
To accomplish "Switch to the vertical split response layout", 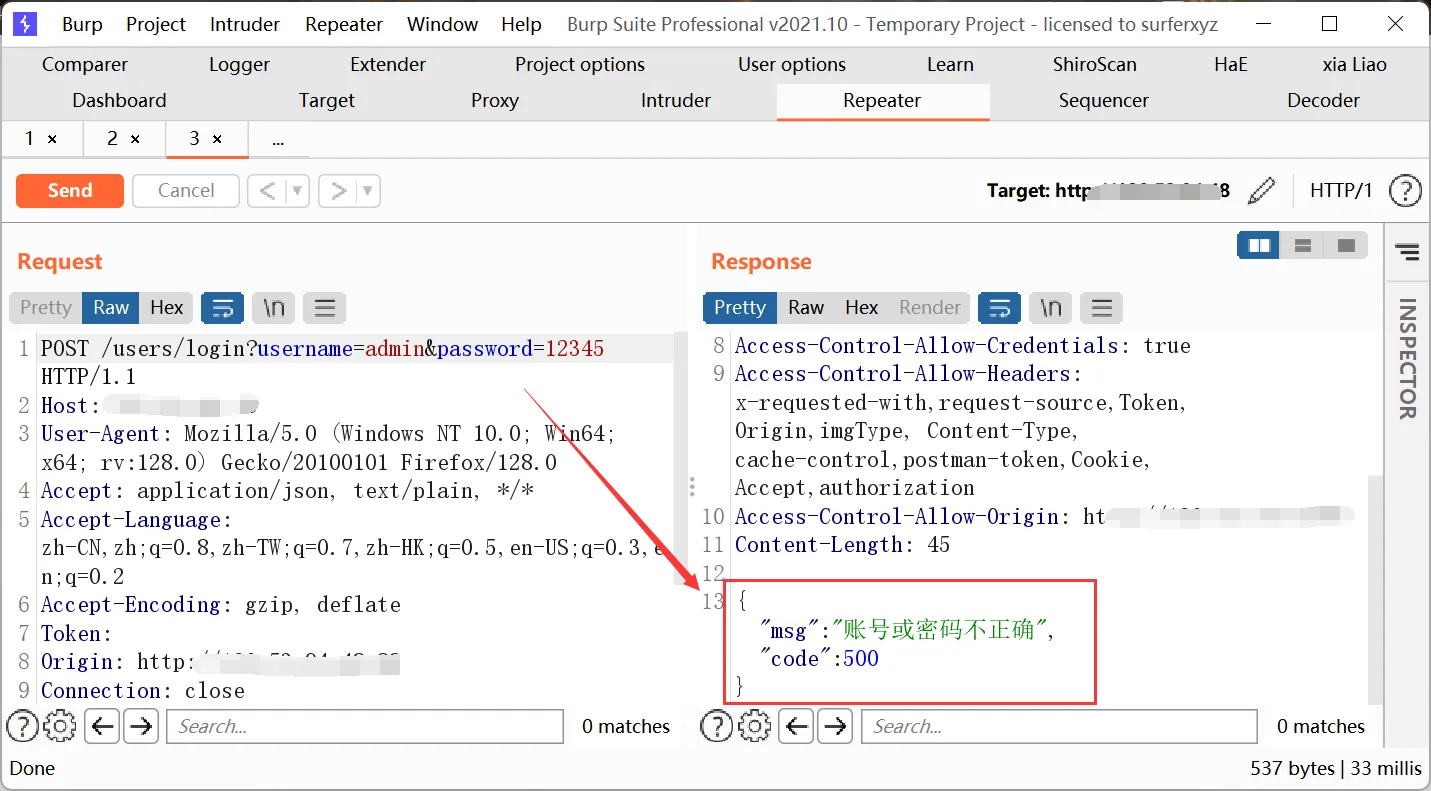I will point(1258,244).
